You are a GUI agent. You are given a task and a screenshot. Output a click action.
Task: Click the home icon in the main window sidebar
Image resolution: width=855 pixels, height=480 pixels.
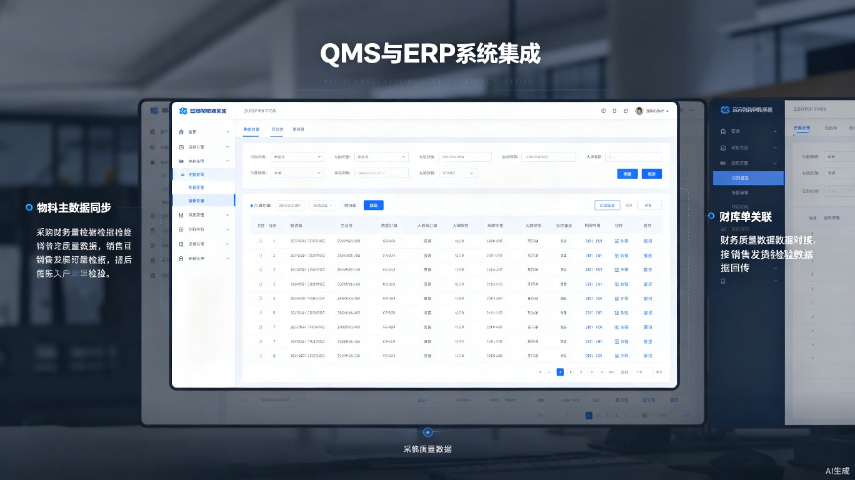tap(181, 132)
